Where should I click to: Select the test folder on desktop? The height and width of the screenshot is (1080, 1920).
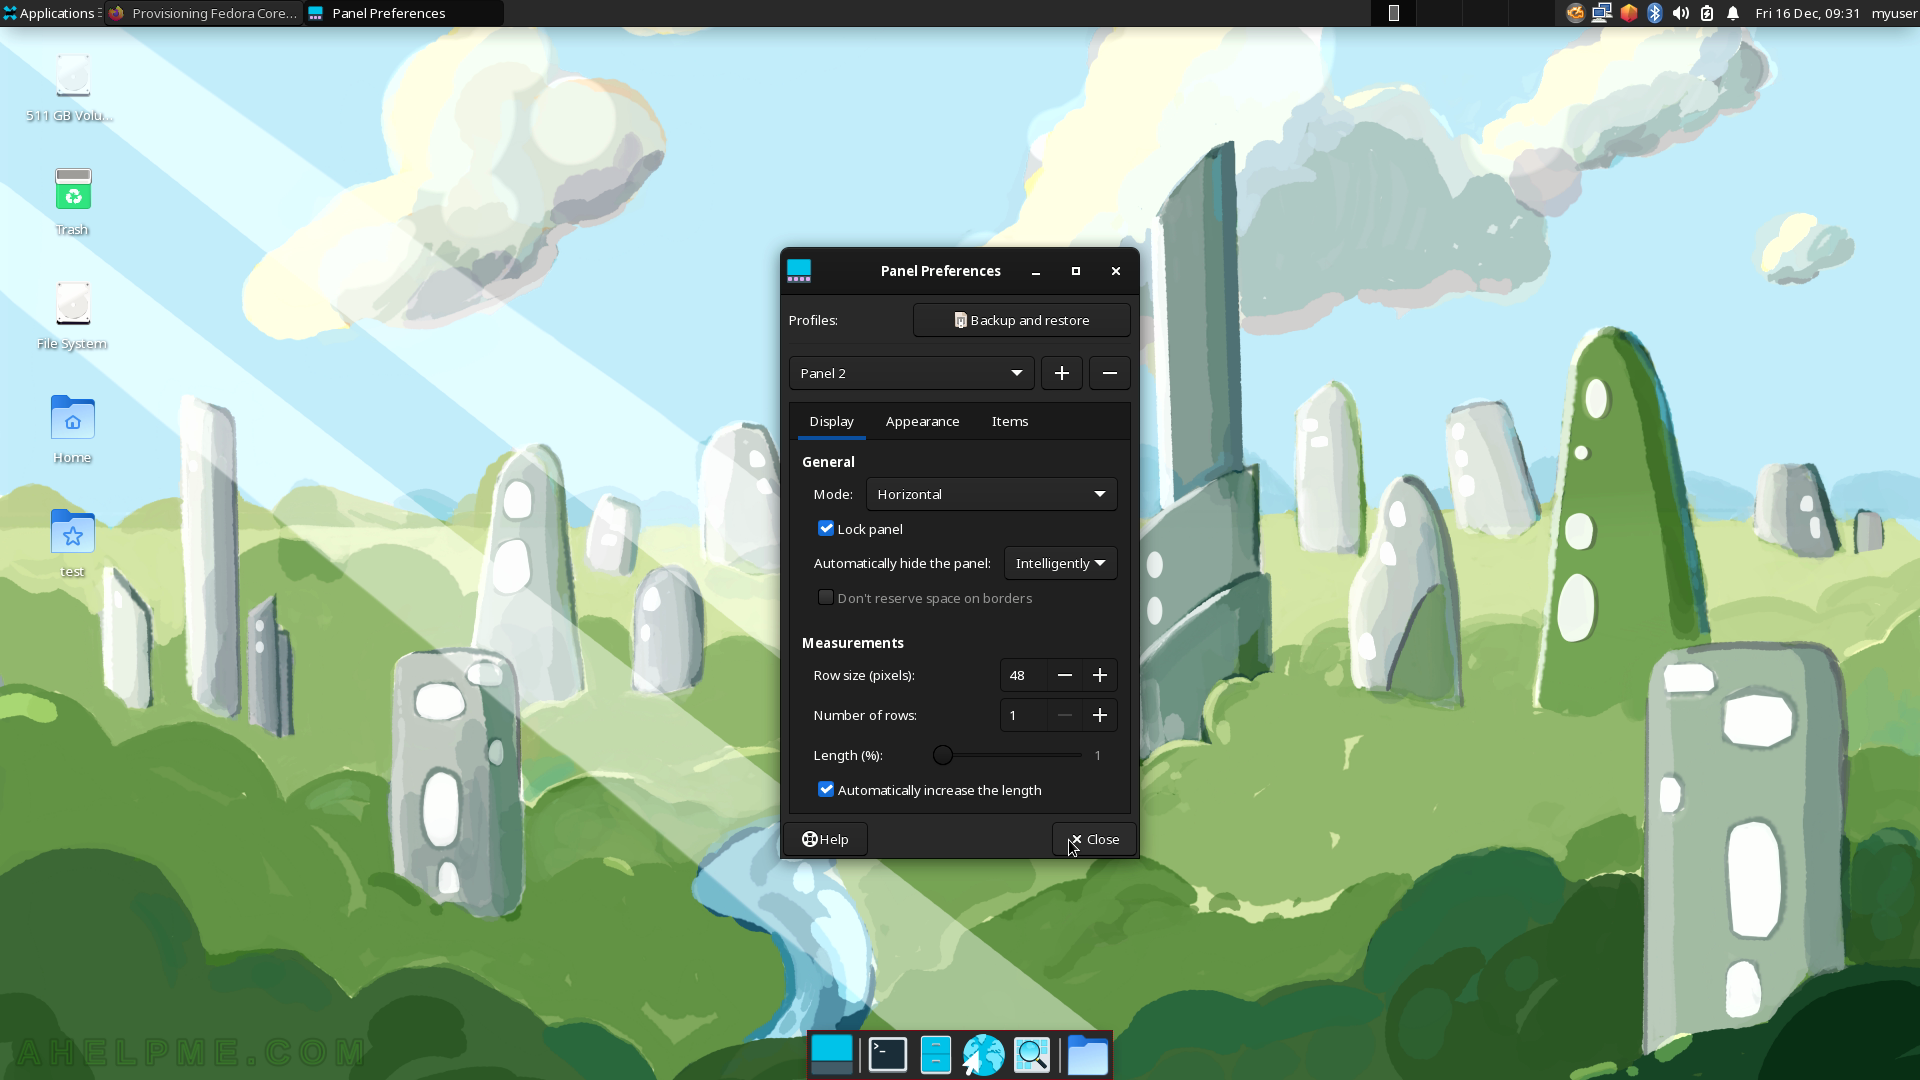coord(73,532)
